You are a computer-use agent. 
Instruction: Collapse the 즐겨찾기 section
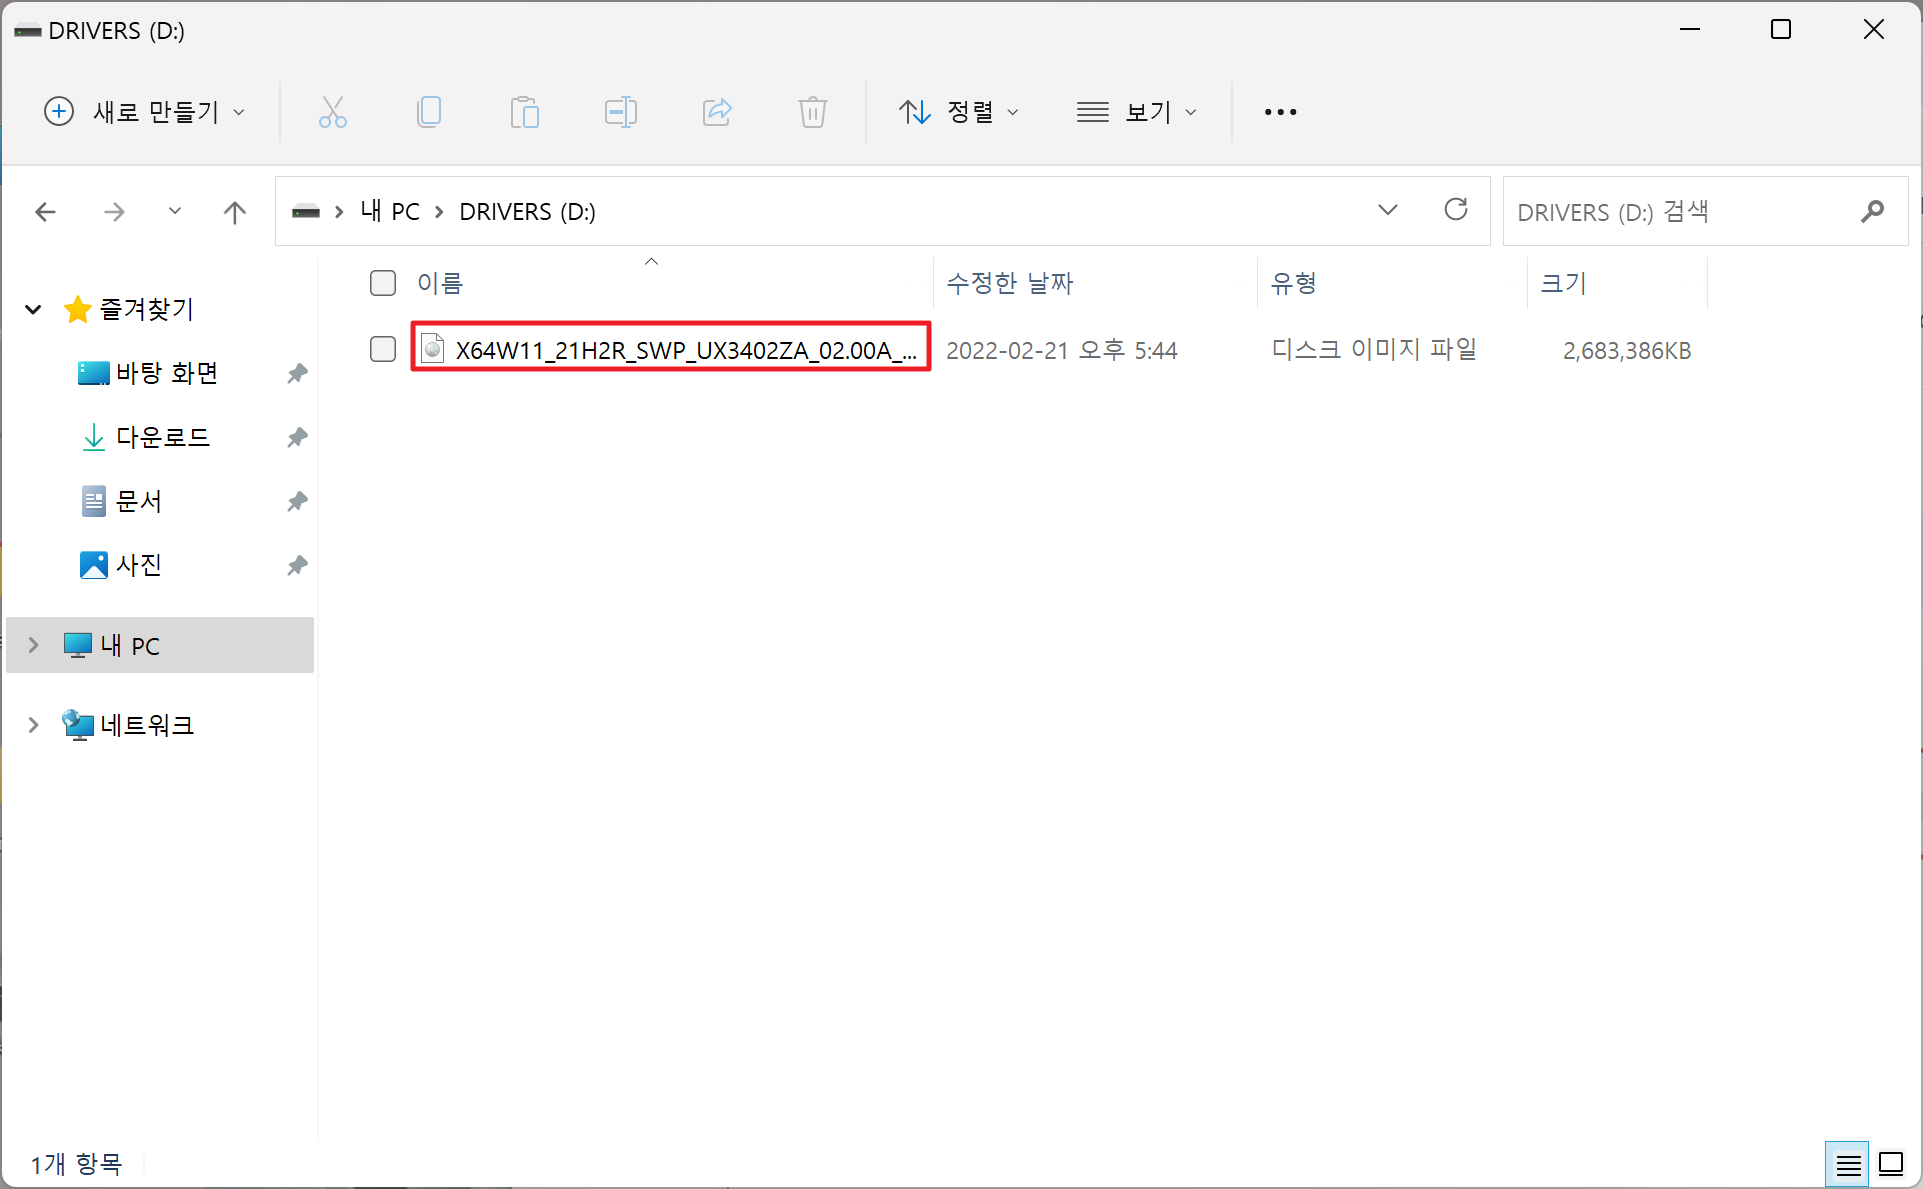33,309
